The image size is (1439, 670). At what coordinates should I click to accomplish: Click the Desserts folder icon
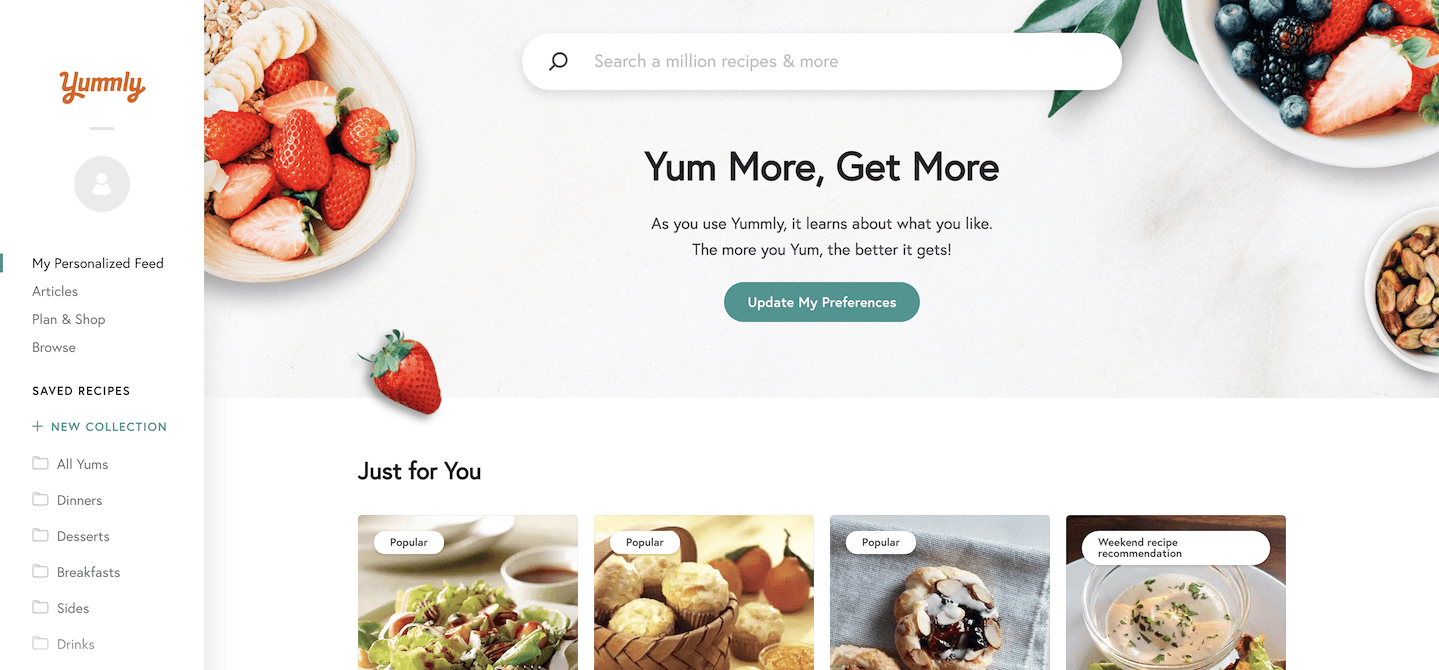[x=40, y=535]
